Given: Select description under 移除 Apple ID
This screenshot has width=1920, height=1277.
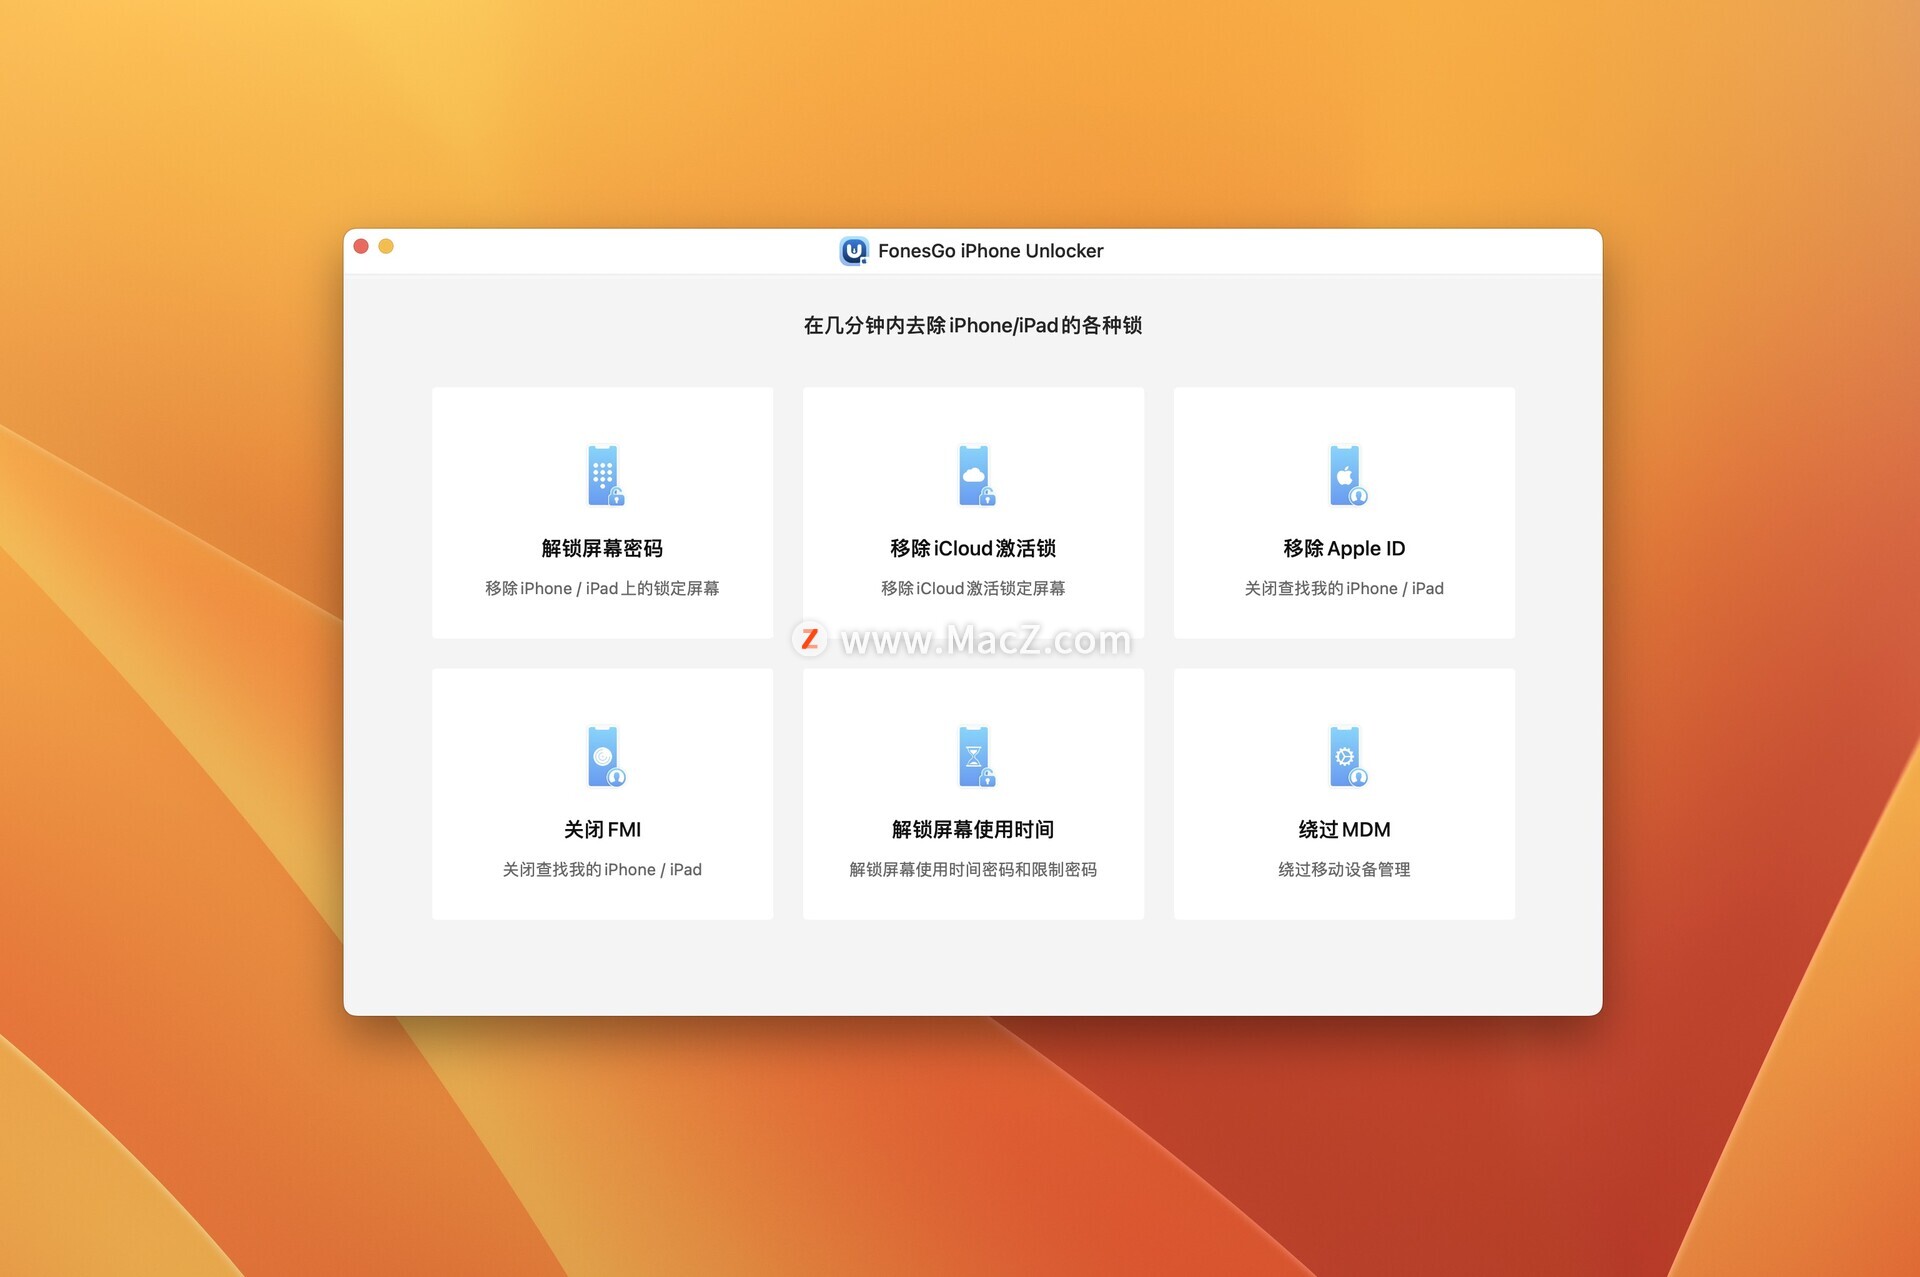Looking at the screenshot, I should (1344, 588).
